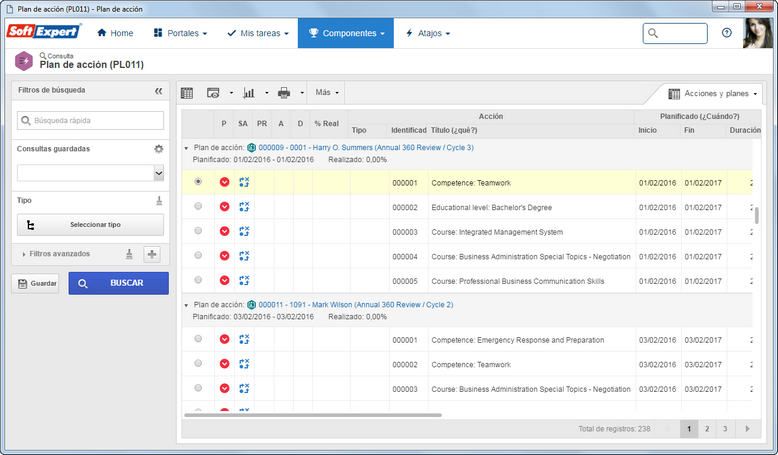Open the Componentes menu
The width and height of the screenshot is (778, 455).
pos(346,33)
